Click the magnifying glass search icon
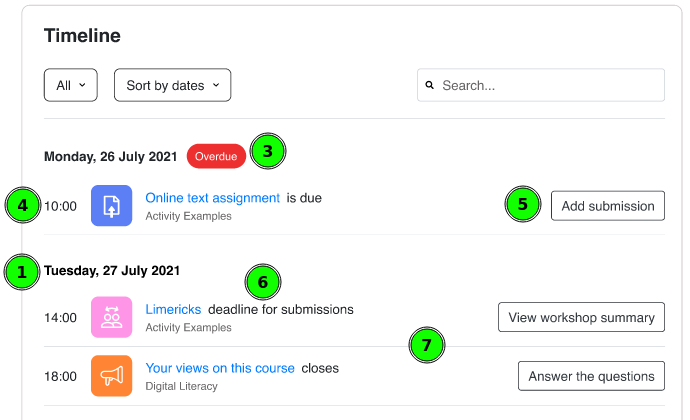The image size is (690, 420). (429, 85)
